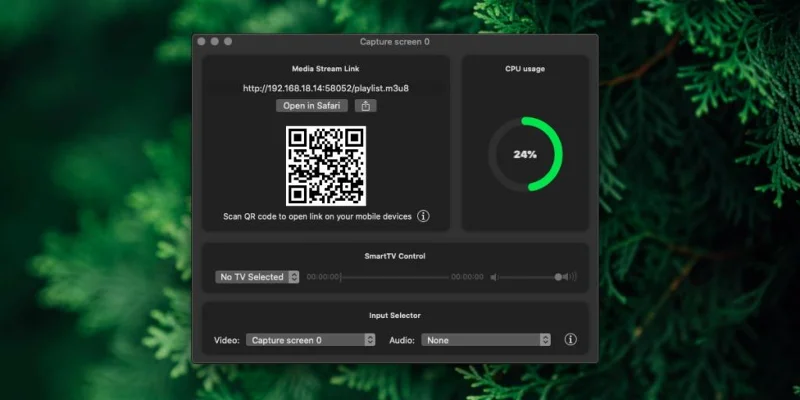Click the playlist.m3u8 stream URL field

click(x=326, y=88)
